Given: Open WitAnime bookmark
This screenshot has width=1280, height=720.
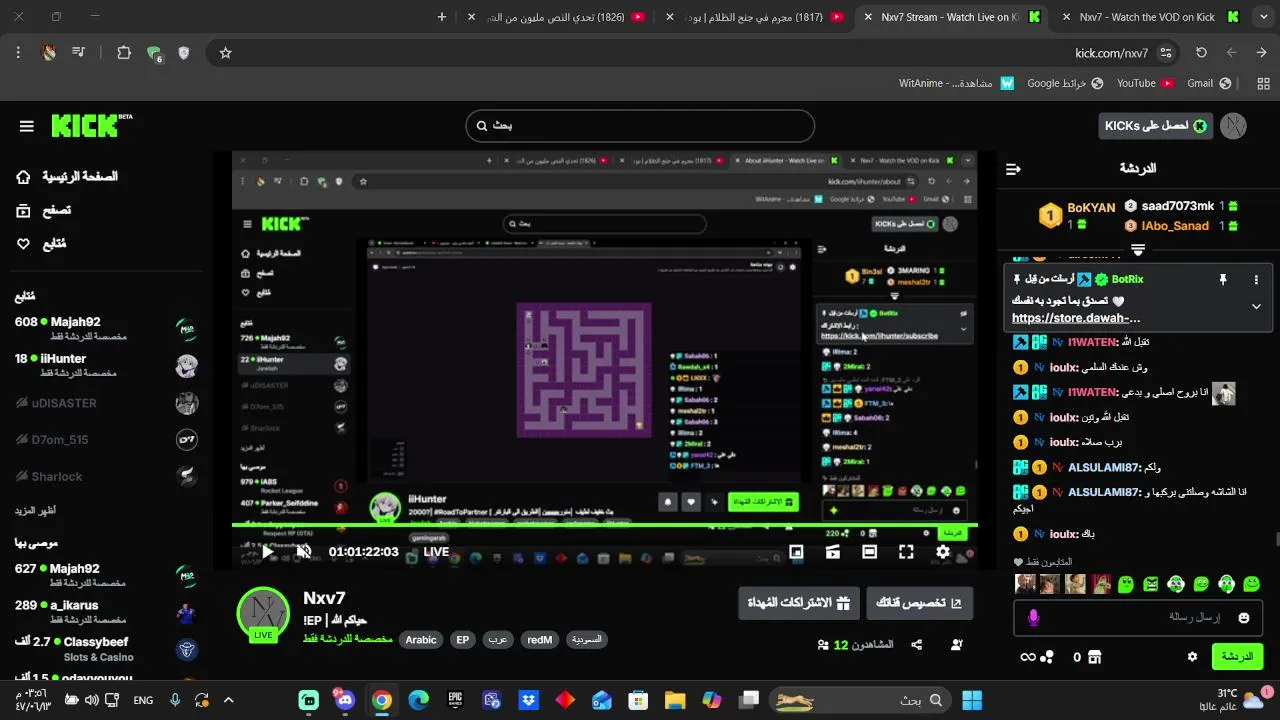Looking at the screenshot, I should (957, 84).
